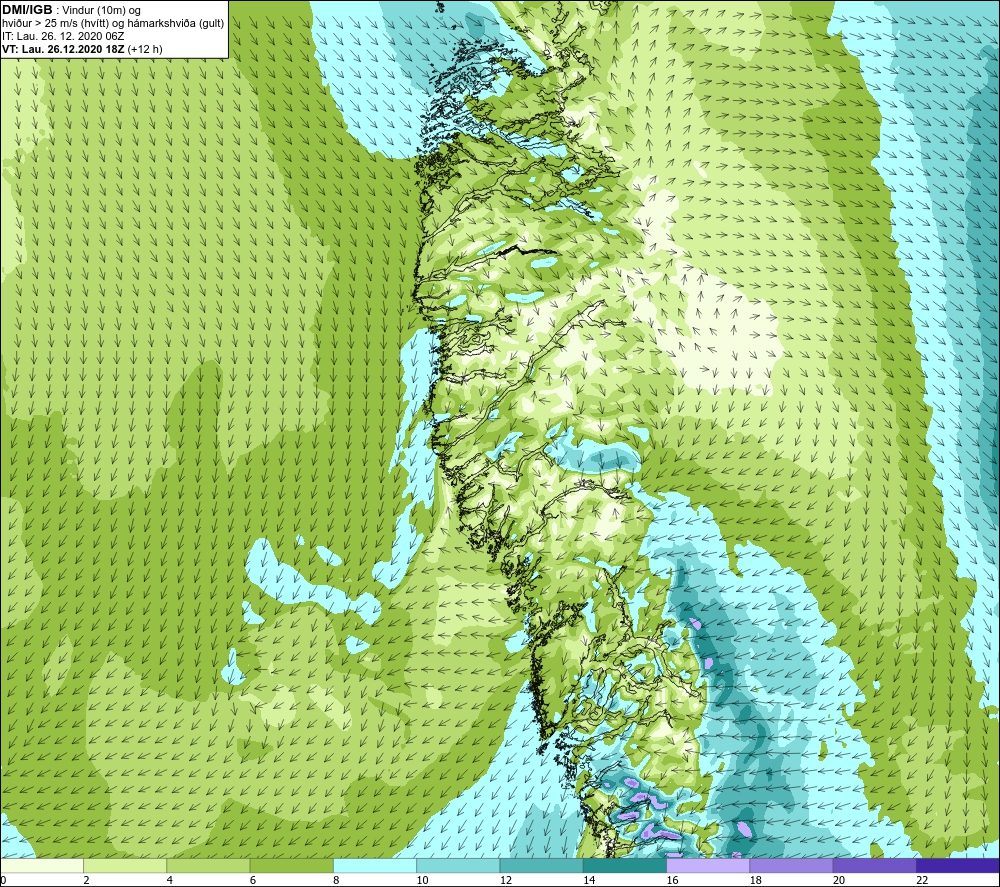
Task: Click the legend line mentioning 'hámarkshviða (gult)'
Action: pos(113,24)
